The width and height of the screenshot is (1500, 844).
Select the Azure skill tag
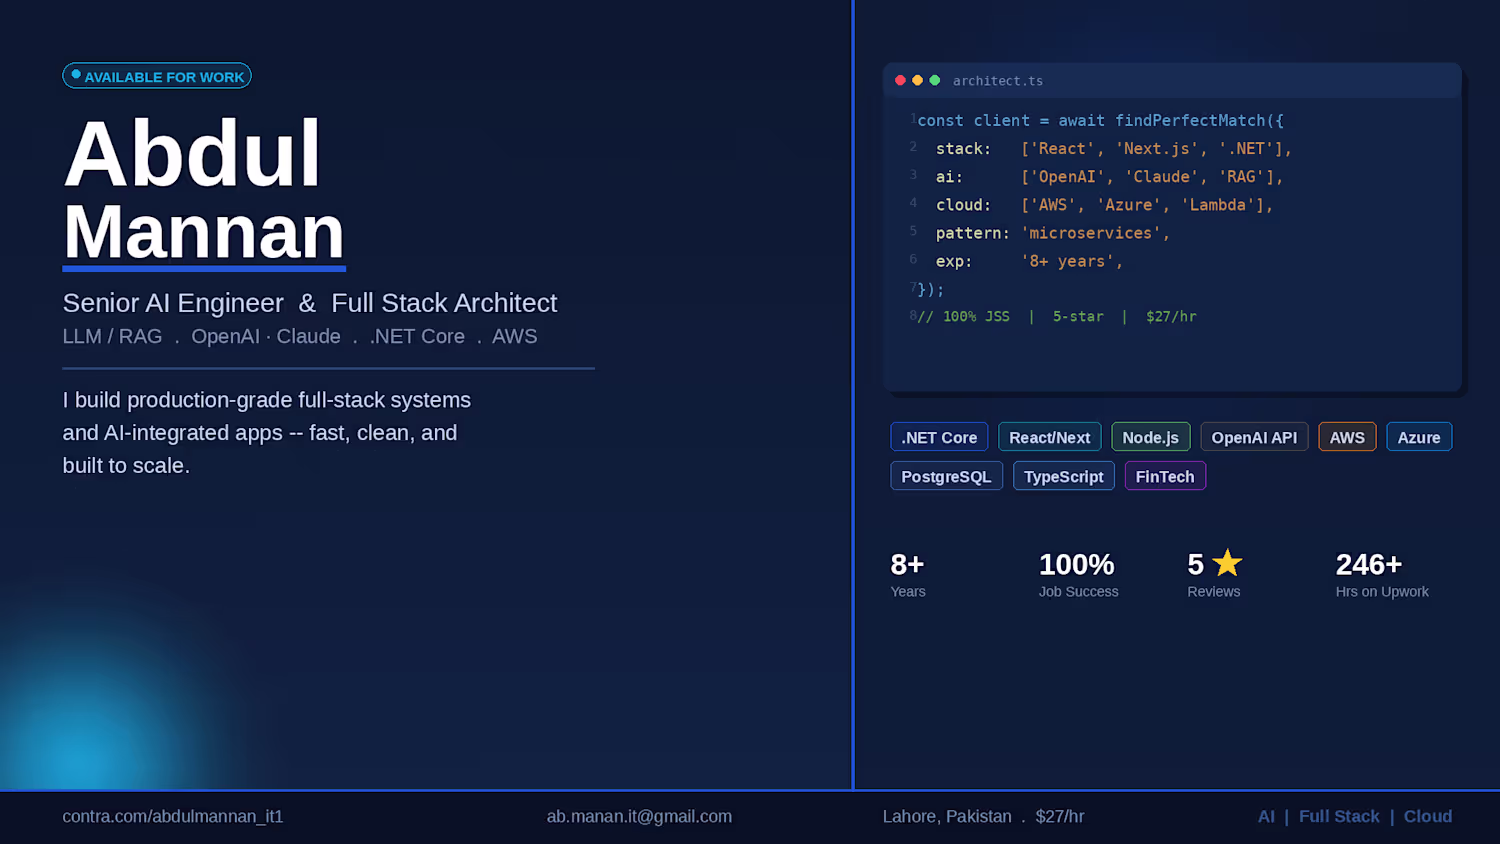pos(1419,437)
